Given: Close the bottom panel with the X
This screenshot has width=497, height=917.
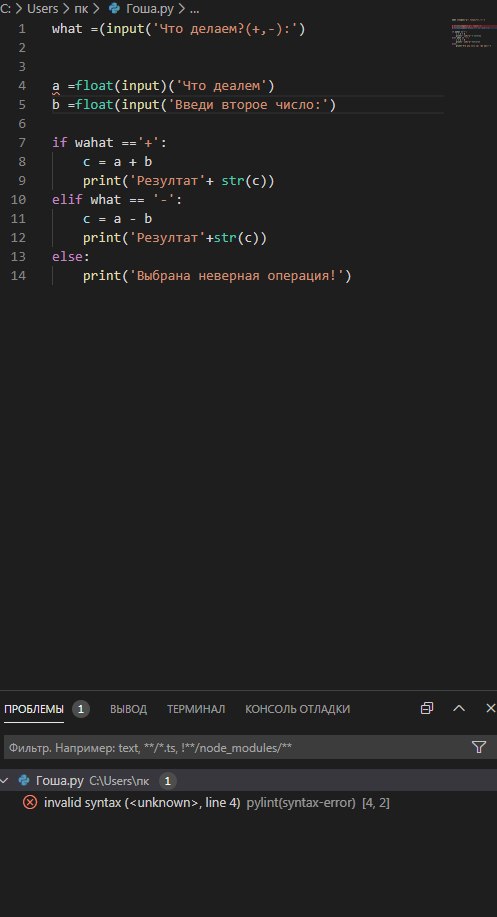Looking at the screenshot, I should click(x=491, y=708).
